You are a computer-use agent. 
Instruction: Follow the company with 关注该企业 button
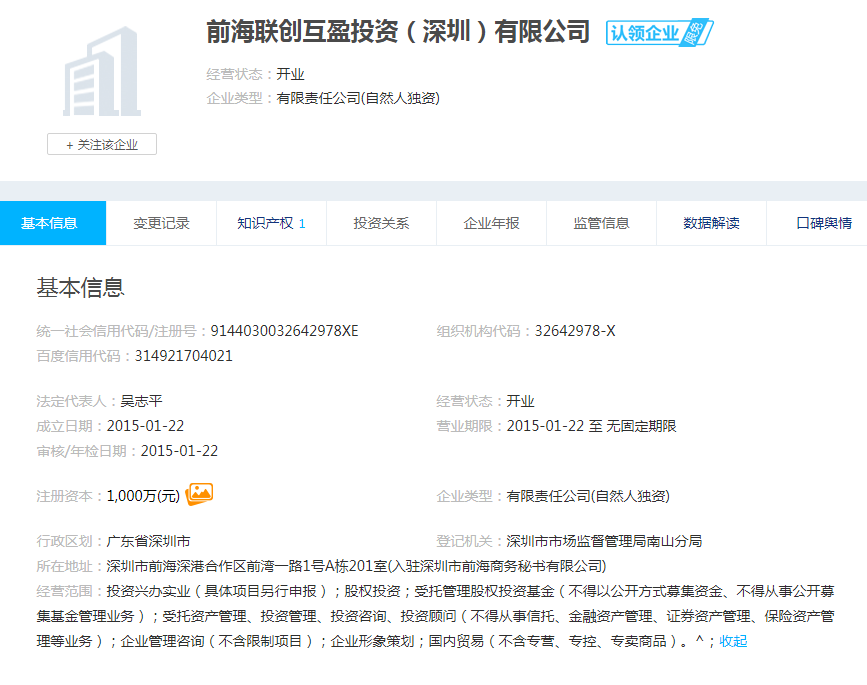[x=101, y=144]
